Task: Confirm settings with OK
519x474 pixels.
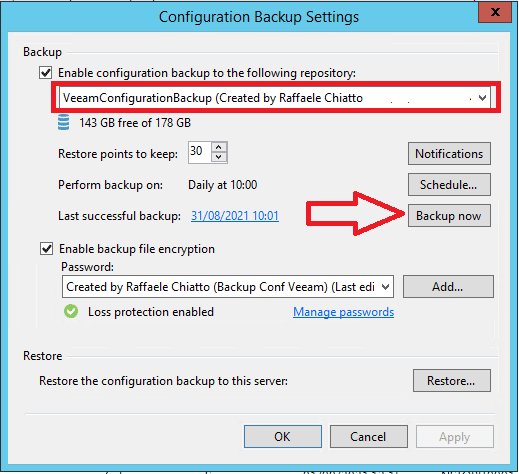Action: coord(283,437)
